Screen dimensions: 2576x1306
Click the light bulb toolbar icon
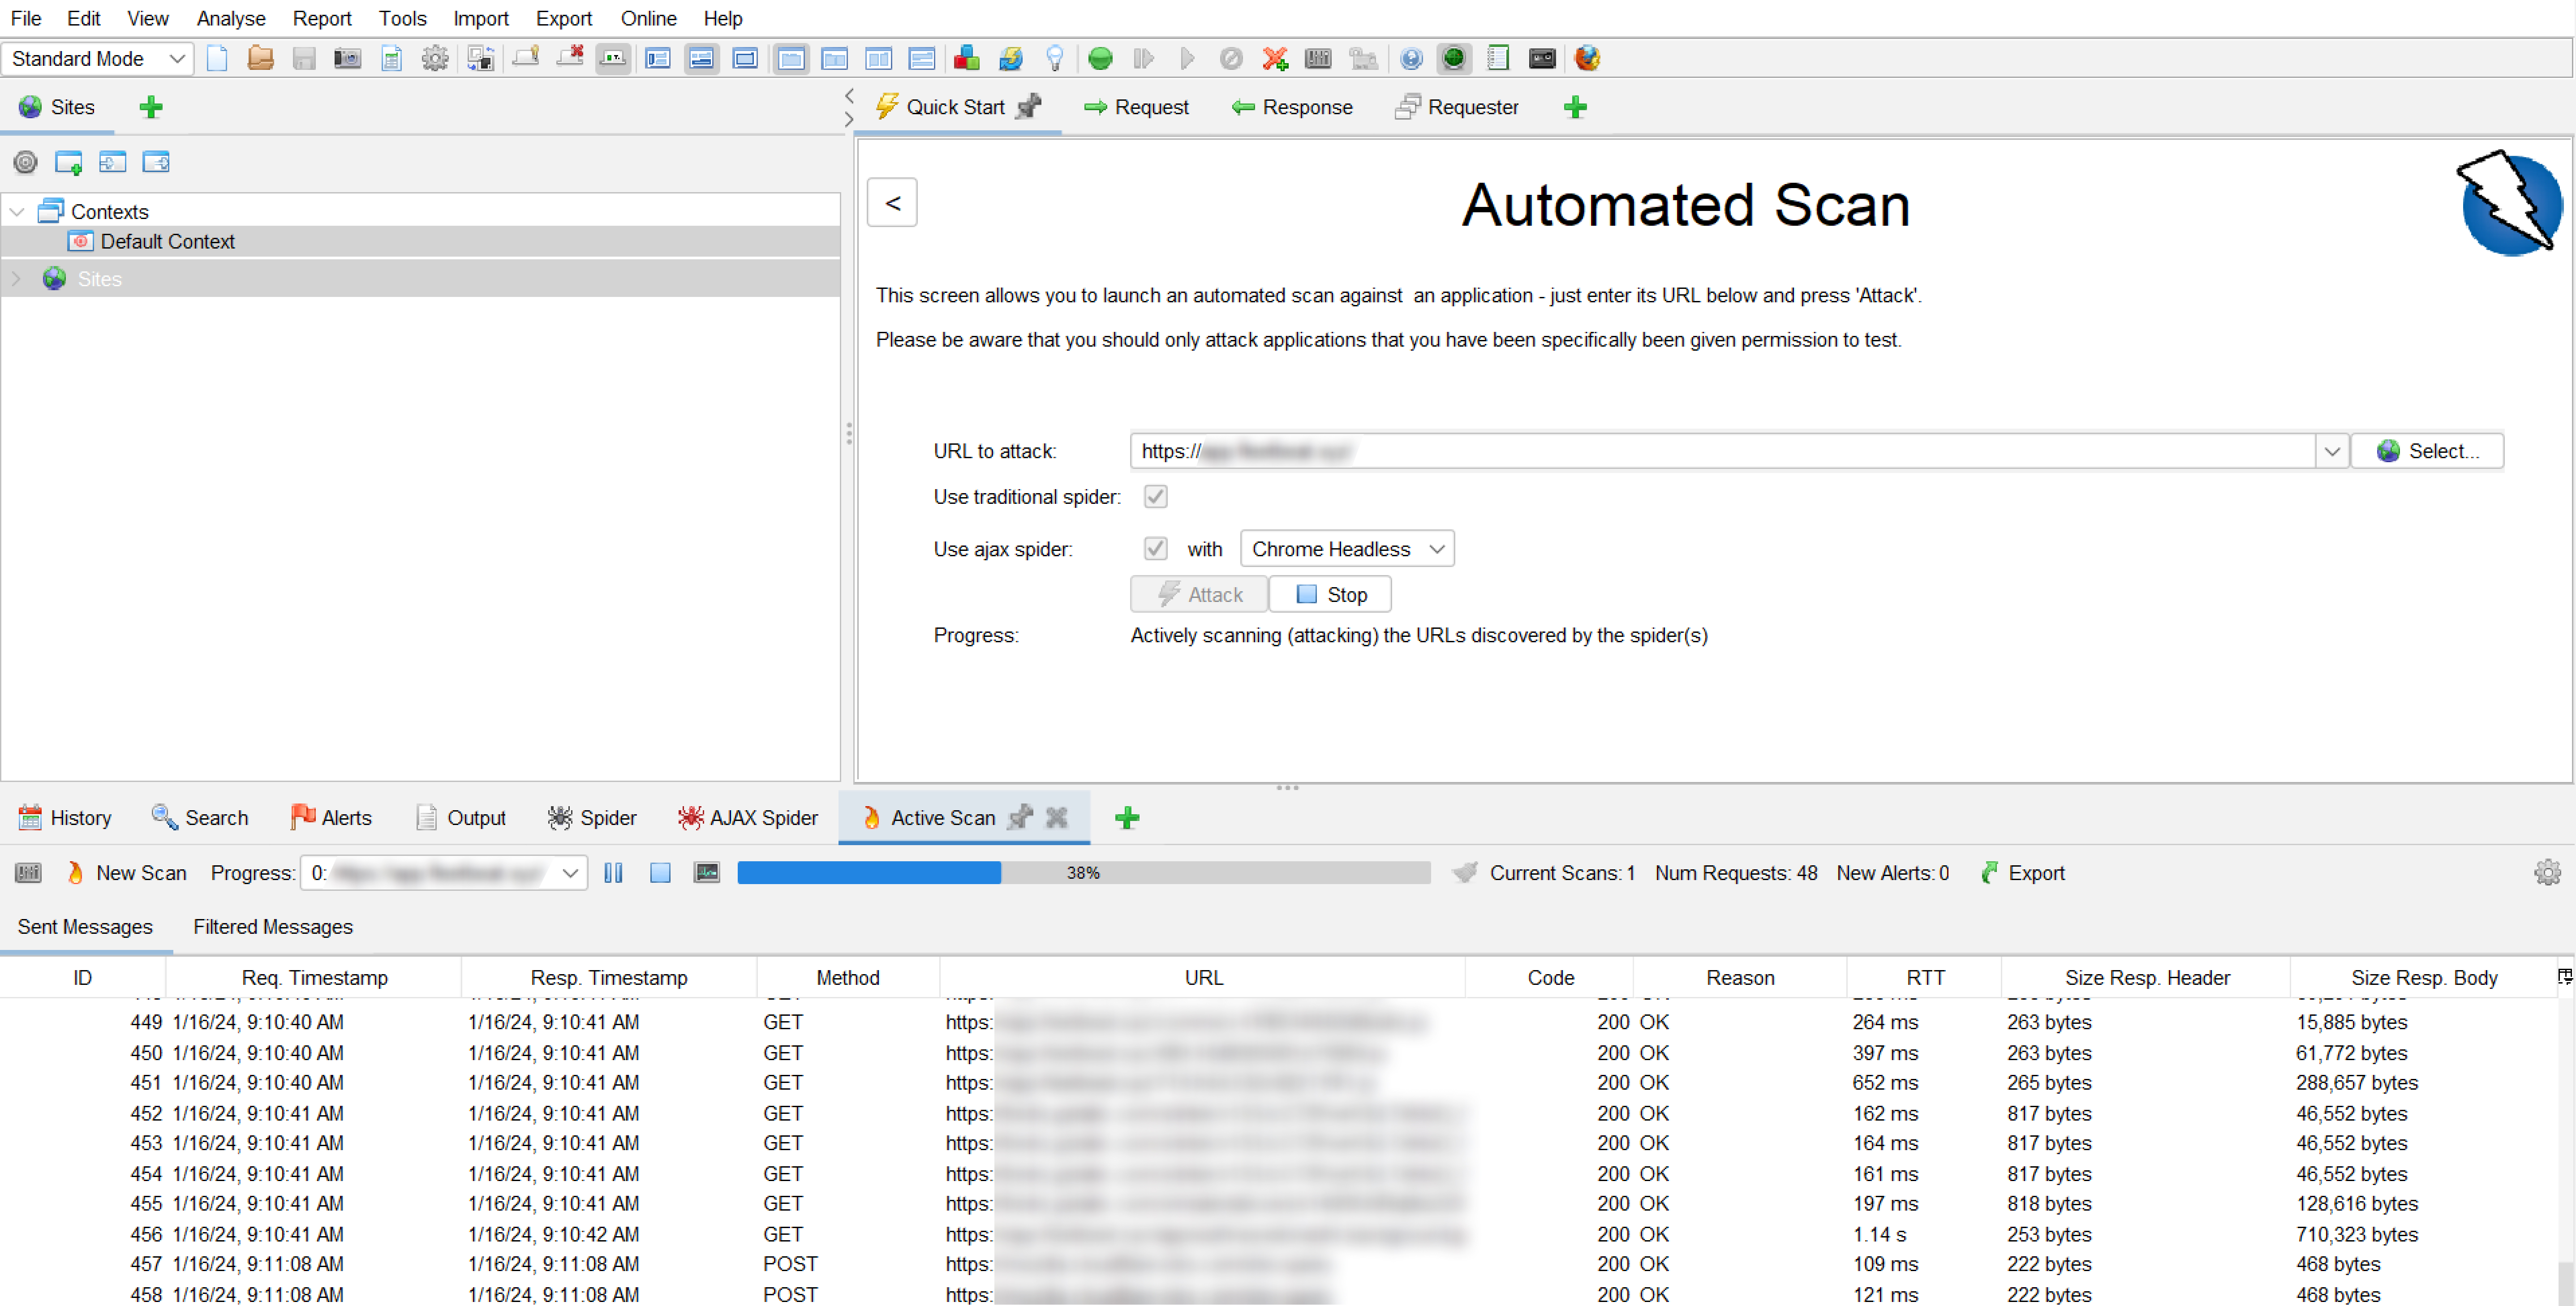1054,58
